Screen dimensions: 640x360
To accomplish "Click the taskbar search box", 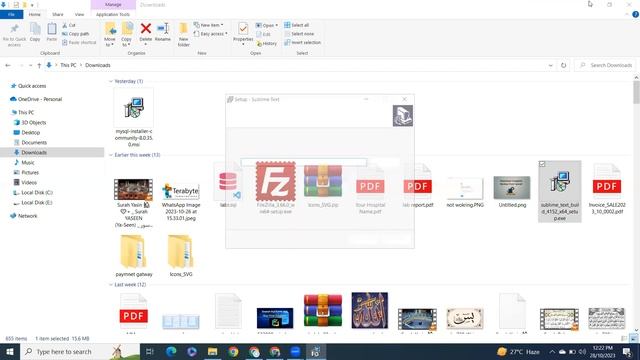I will pyautogui.click(x=80, y=351).
